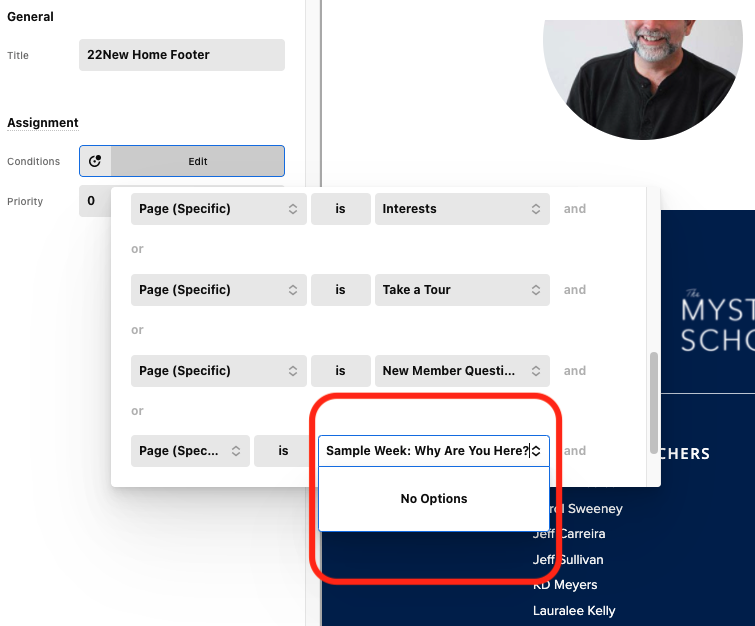Click the round profile photo thumbnail

pos(643,79)
